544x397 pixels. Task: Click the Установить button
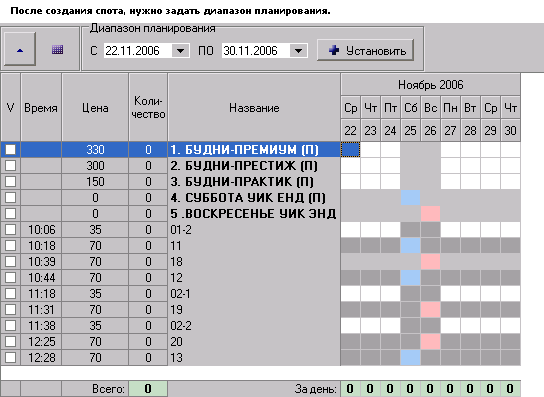pyautogui.click(x=365, y=50)
